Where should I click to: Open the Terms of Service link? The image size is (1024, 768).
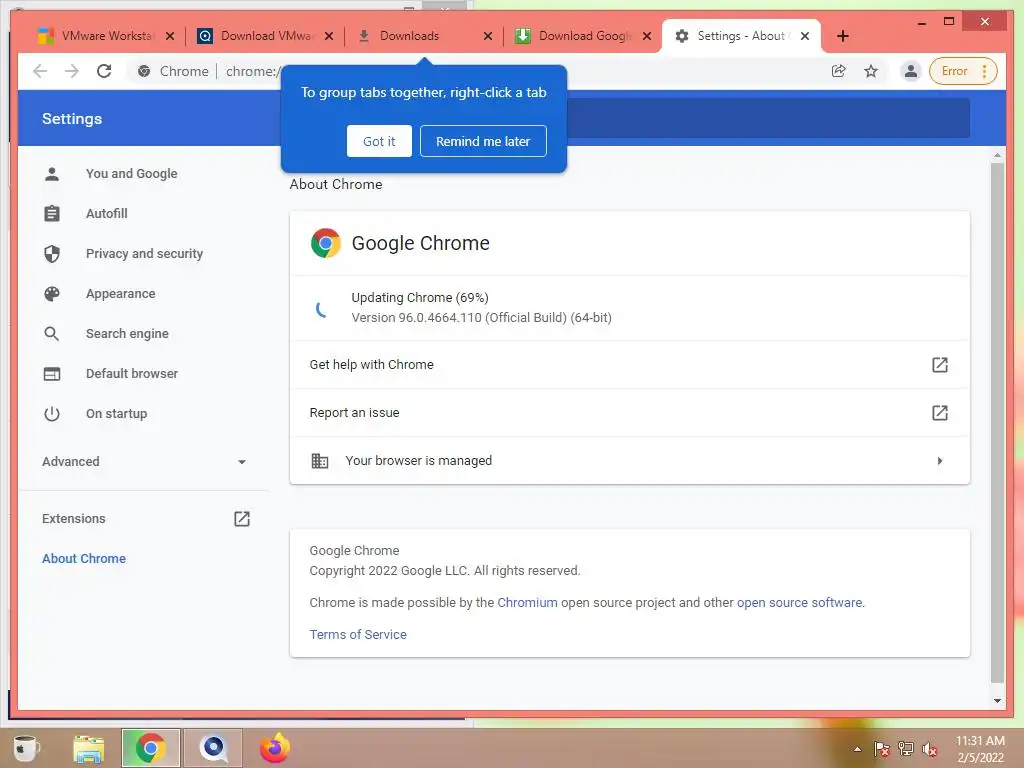(x=358, y=634)
